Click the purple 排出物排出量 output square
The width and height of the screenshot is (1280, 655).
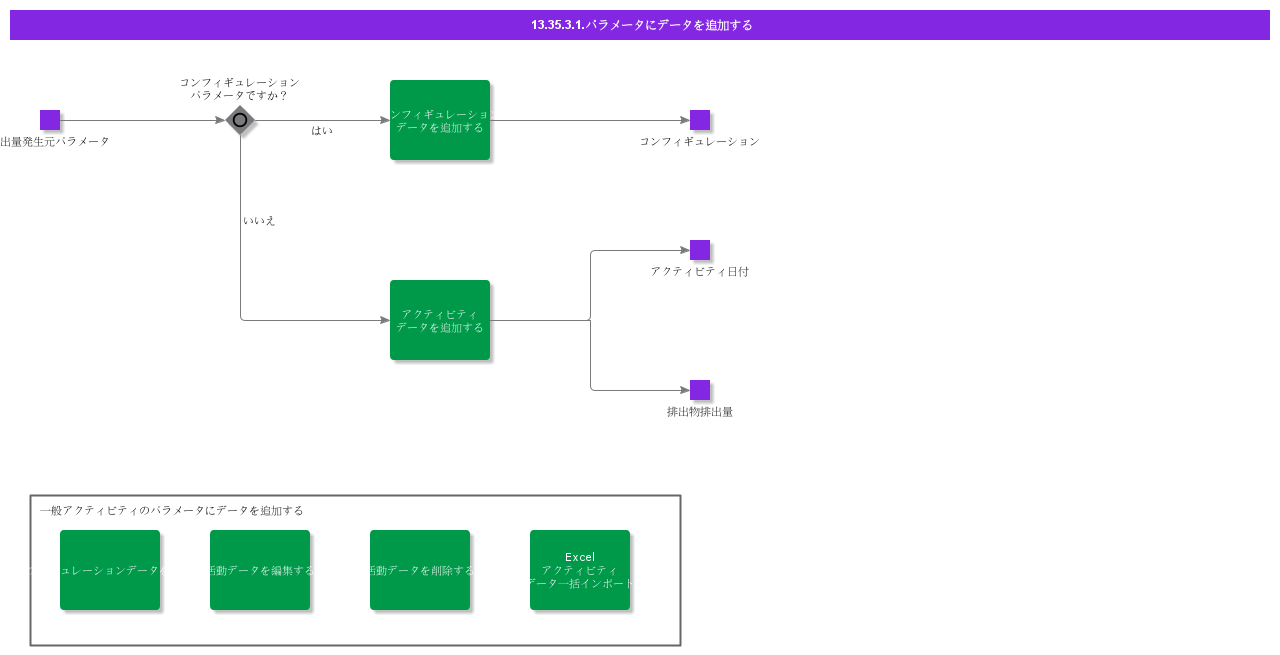click(x=700, y=390)
